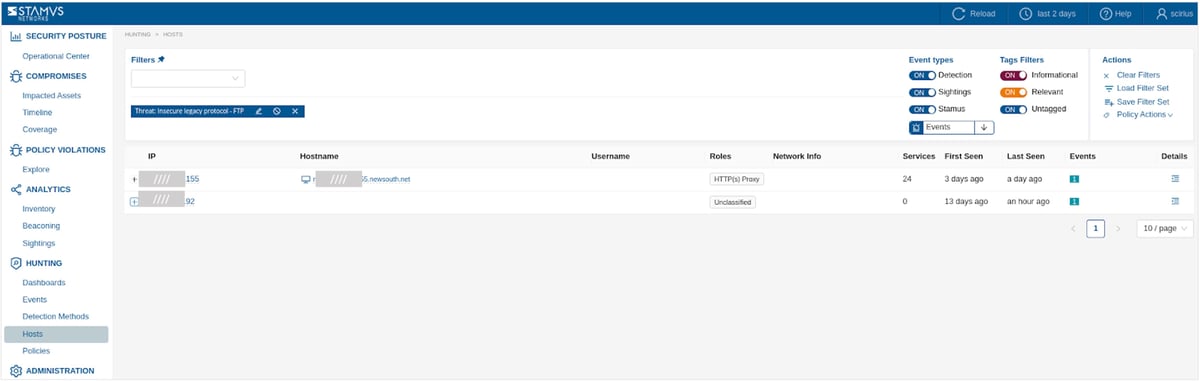Click the Compromises bug icon

coord(15,76)
